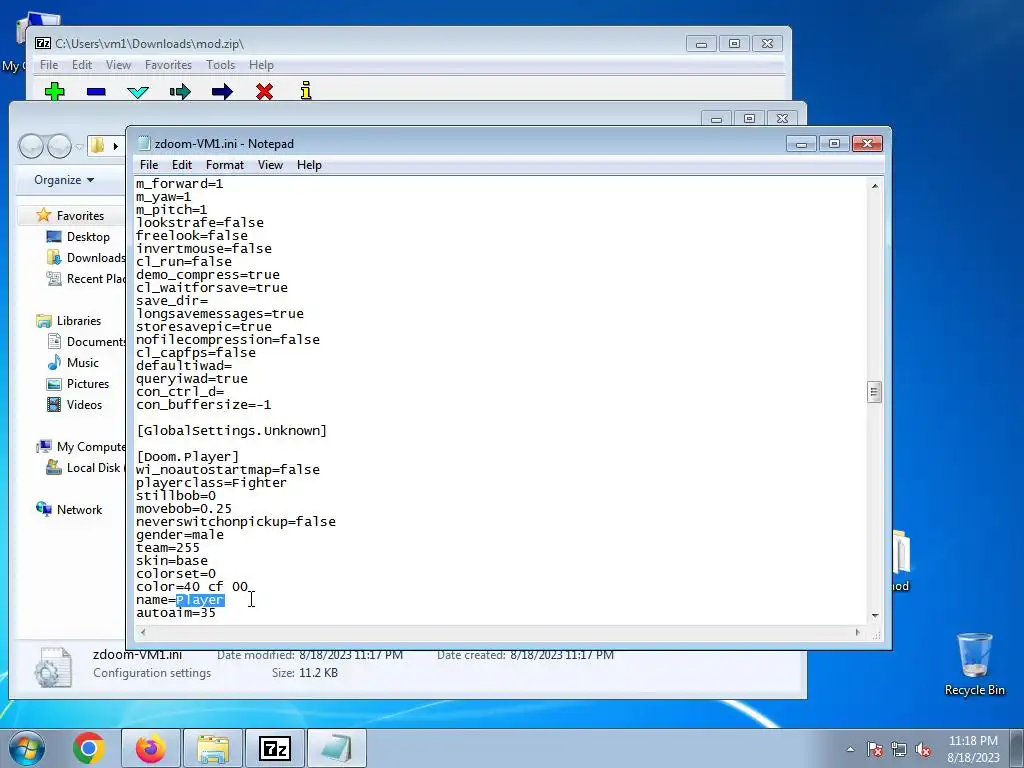The height and width of the screenshot is (768, 1024).
Task: Switch to Notepad taskbar button
Action: [x=336, y=748]
